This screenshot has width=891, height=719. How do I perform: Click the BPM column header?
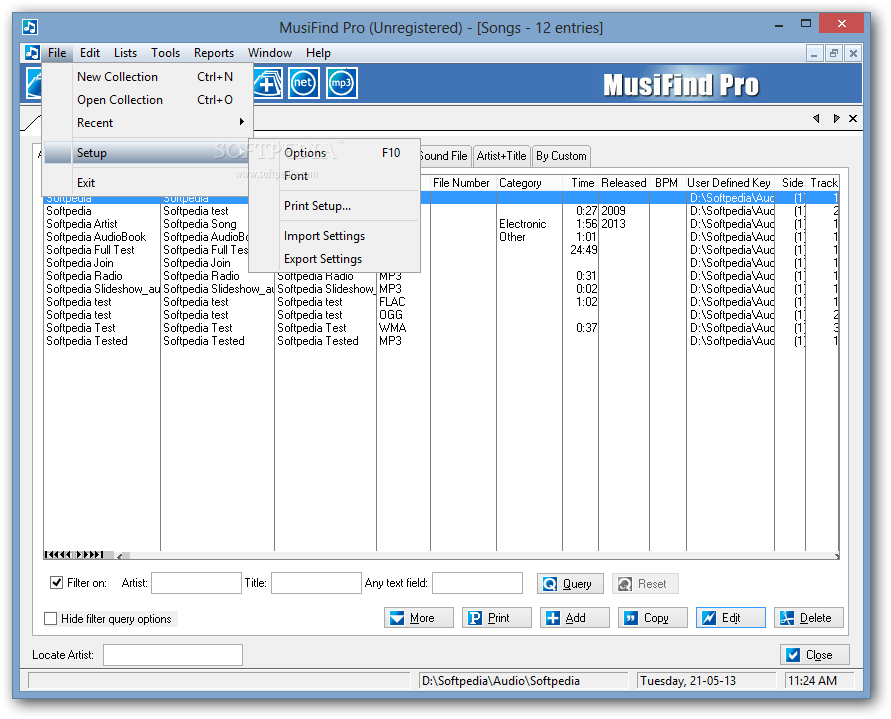point(667,183)
